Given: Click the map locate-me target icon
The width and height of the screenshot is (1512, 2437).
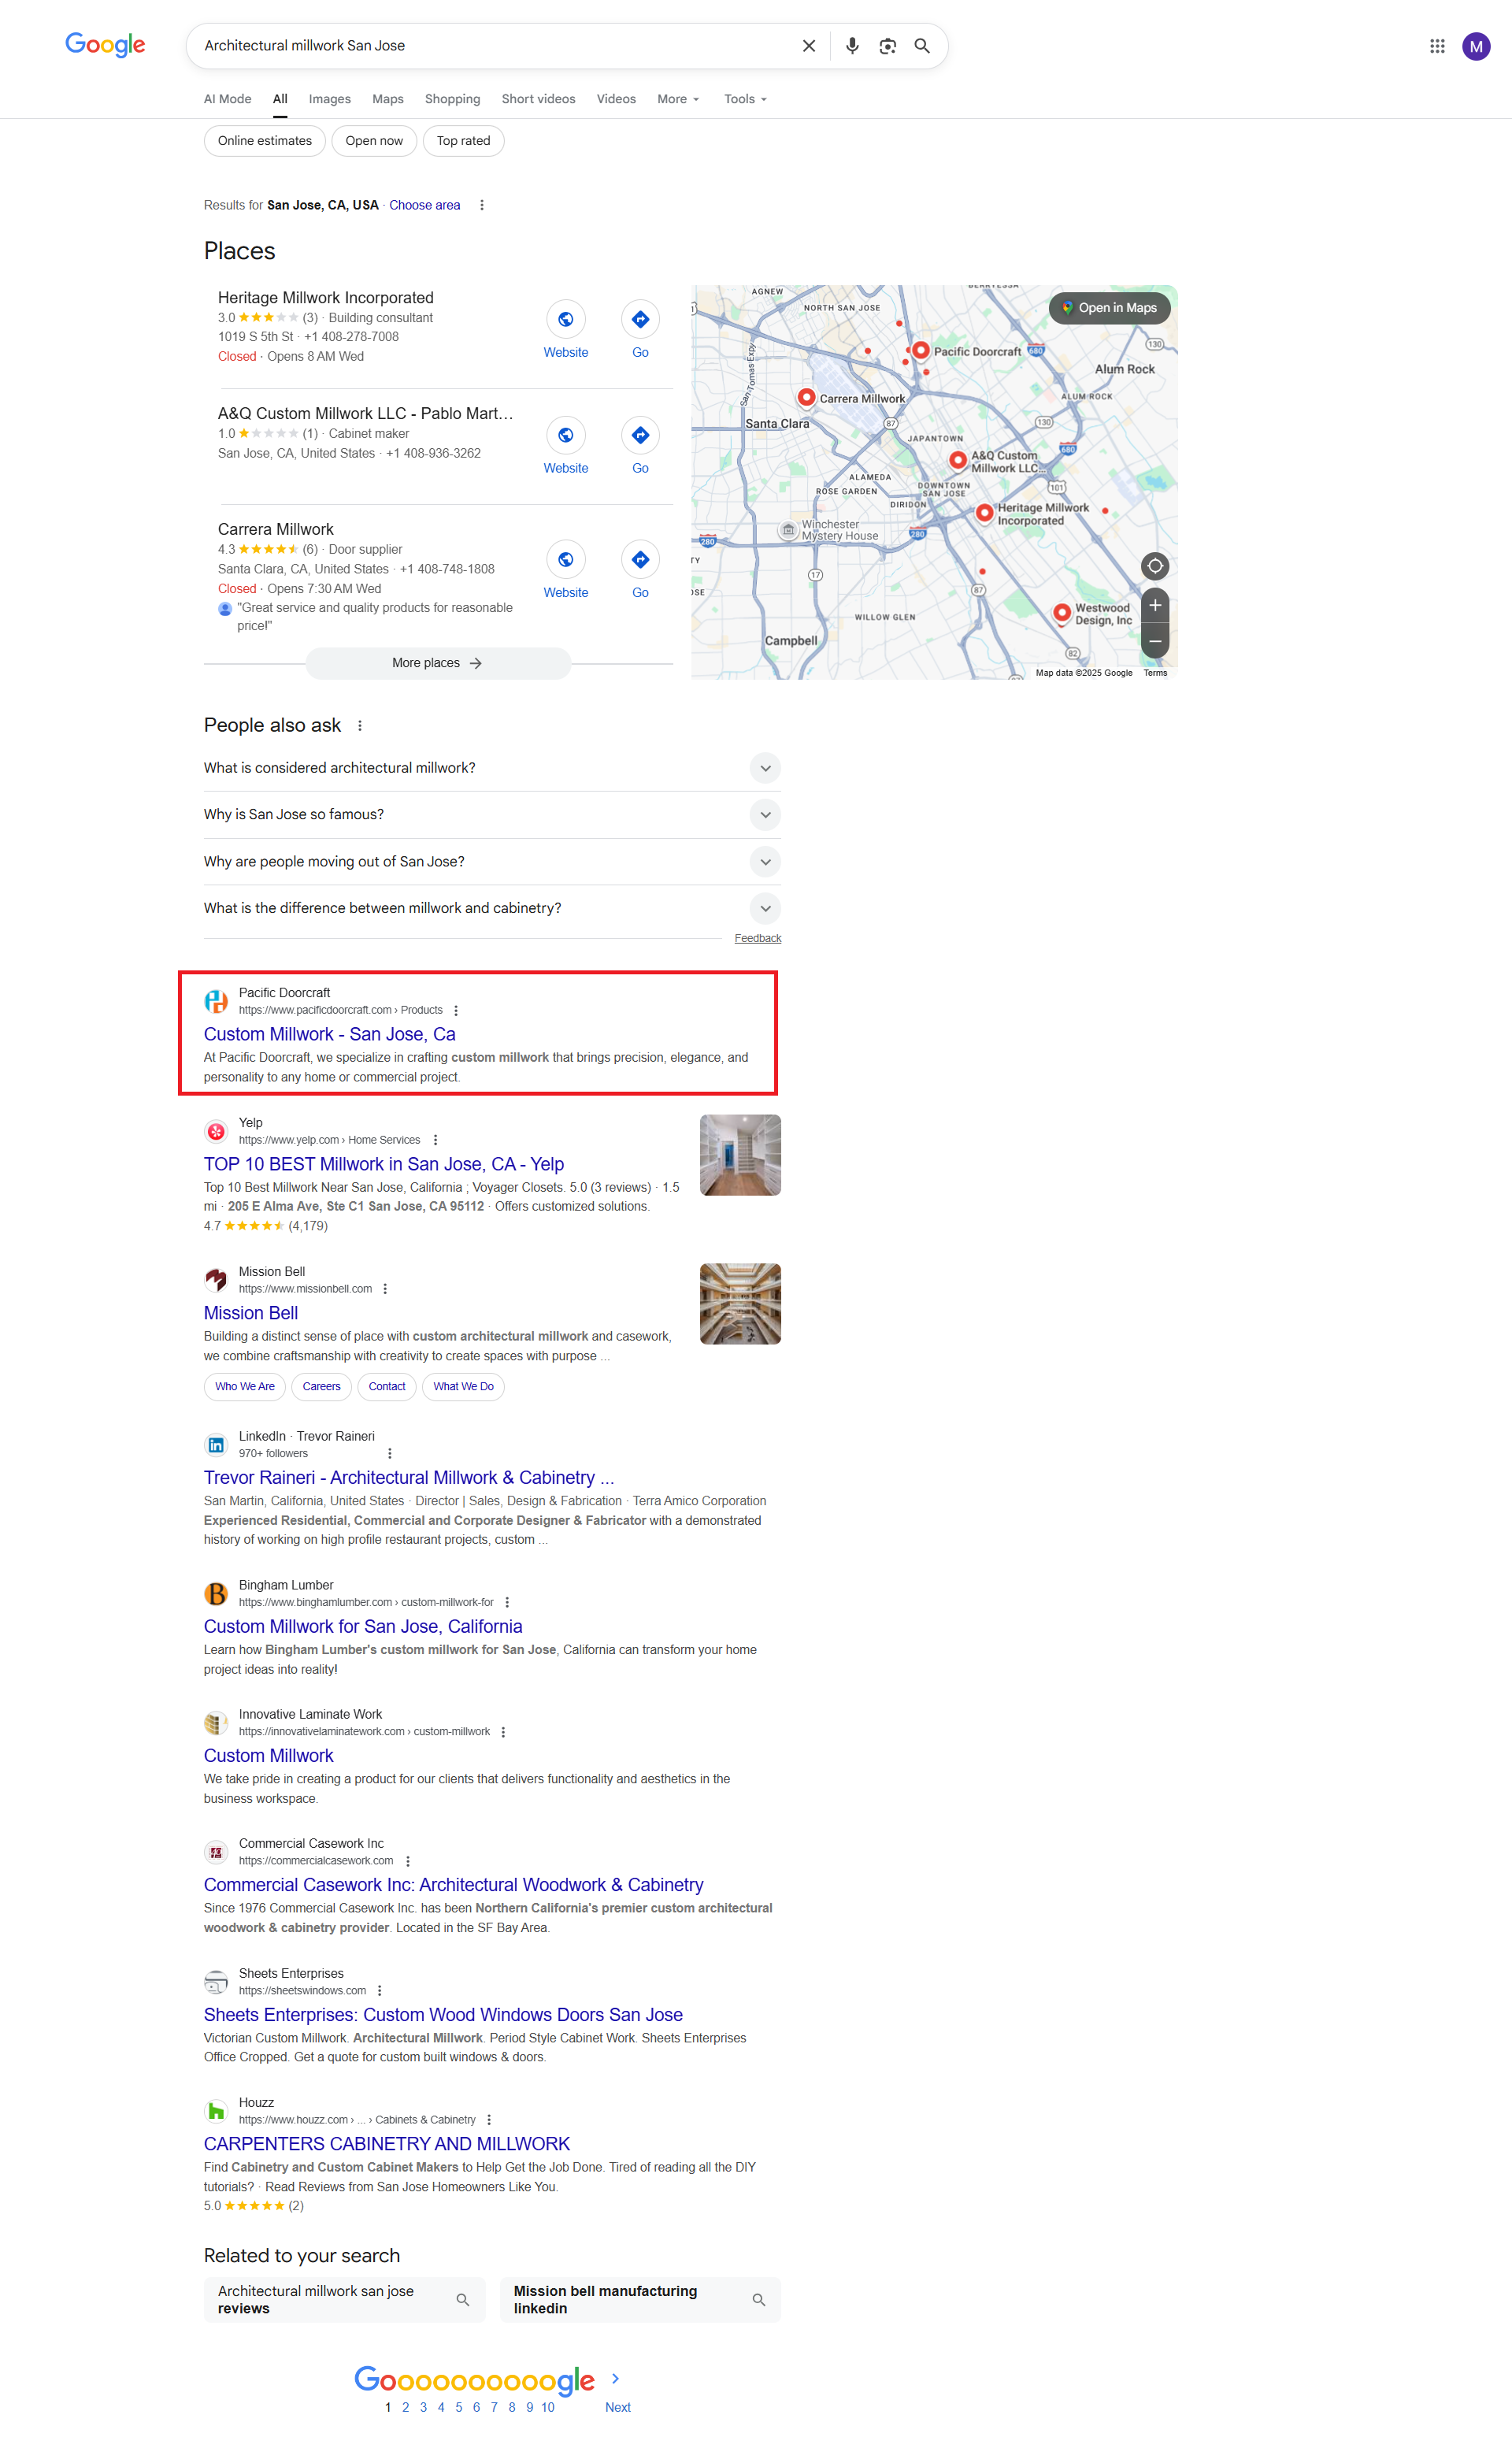Looking at the screenshot, I should [x=1155, y=566].
